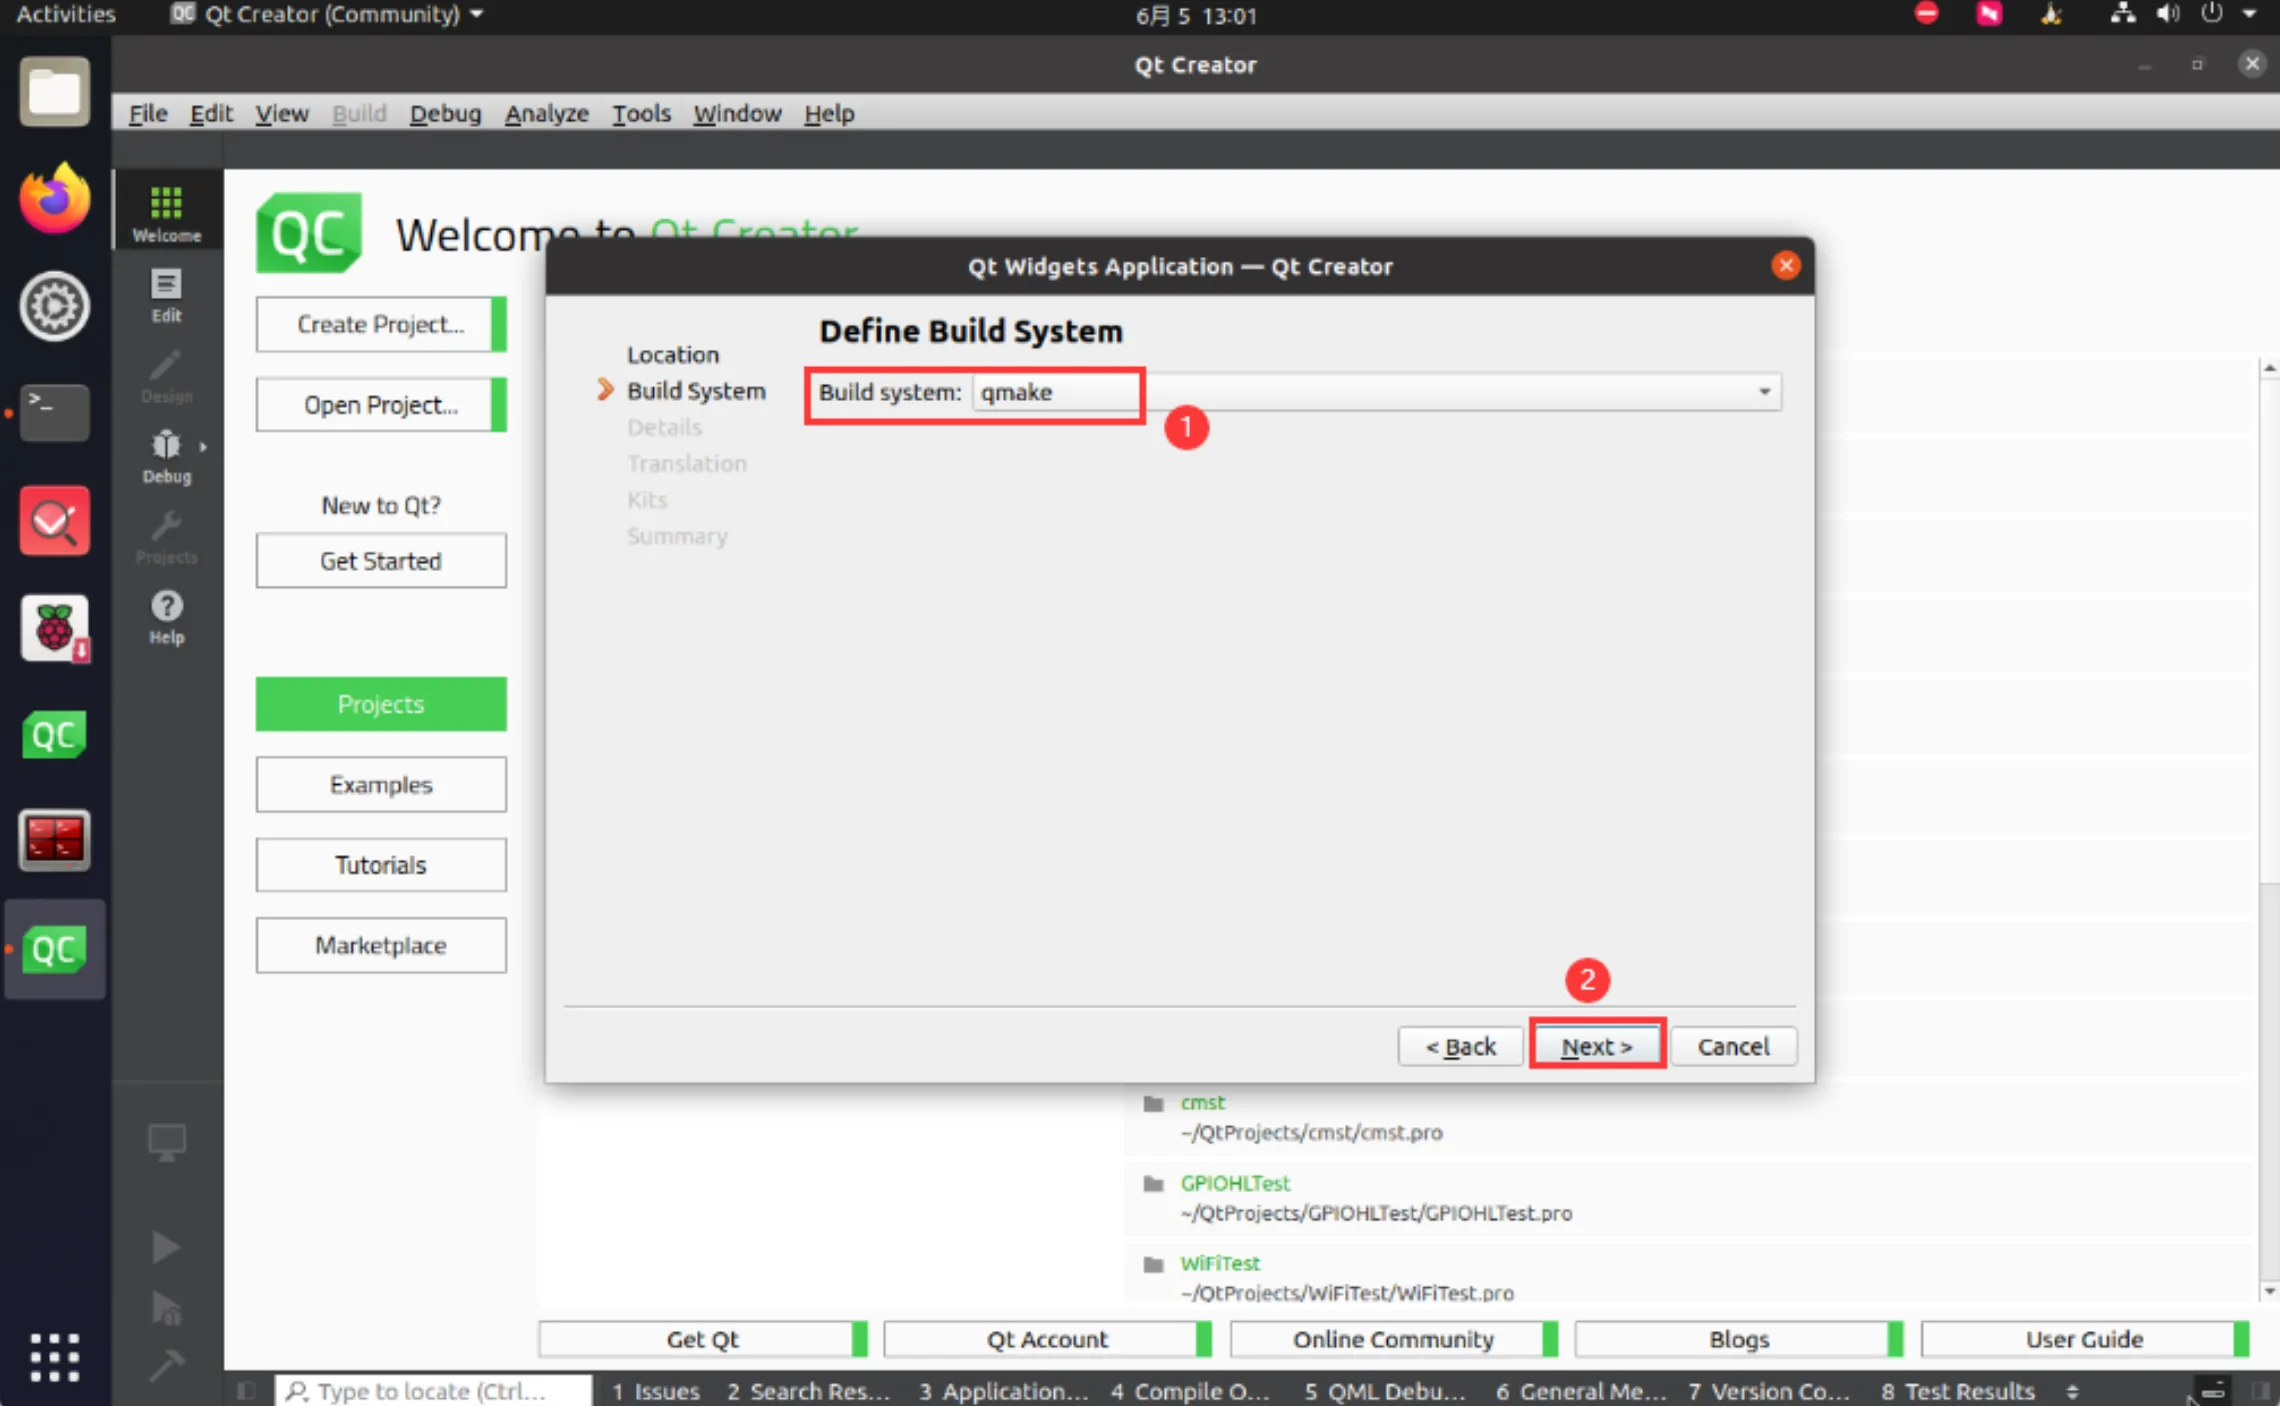Open the Blogs link
2280x1406 pixels.
1739,1339
